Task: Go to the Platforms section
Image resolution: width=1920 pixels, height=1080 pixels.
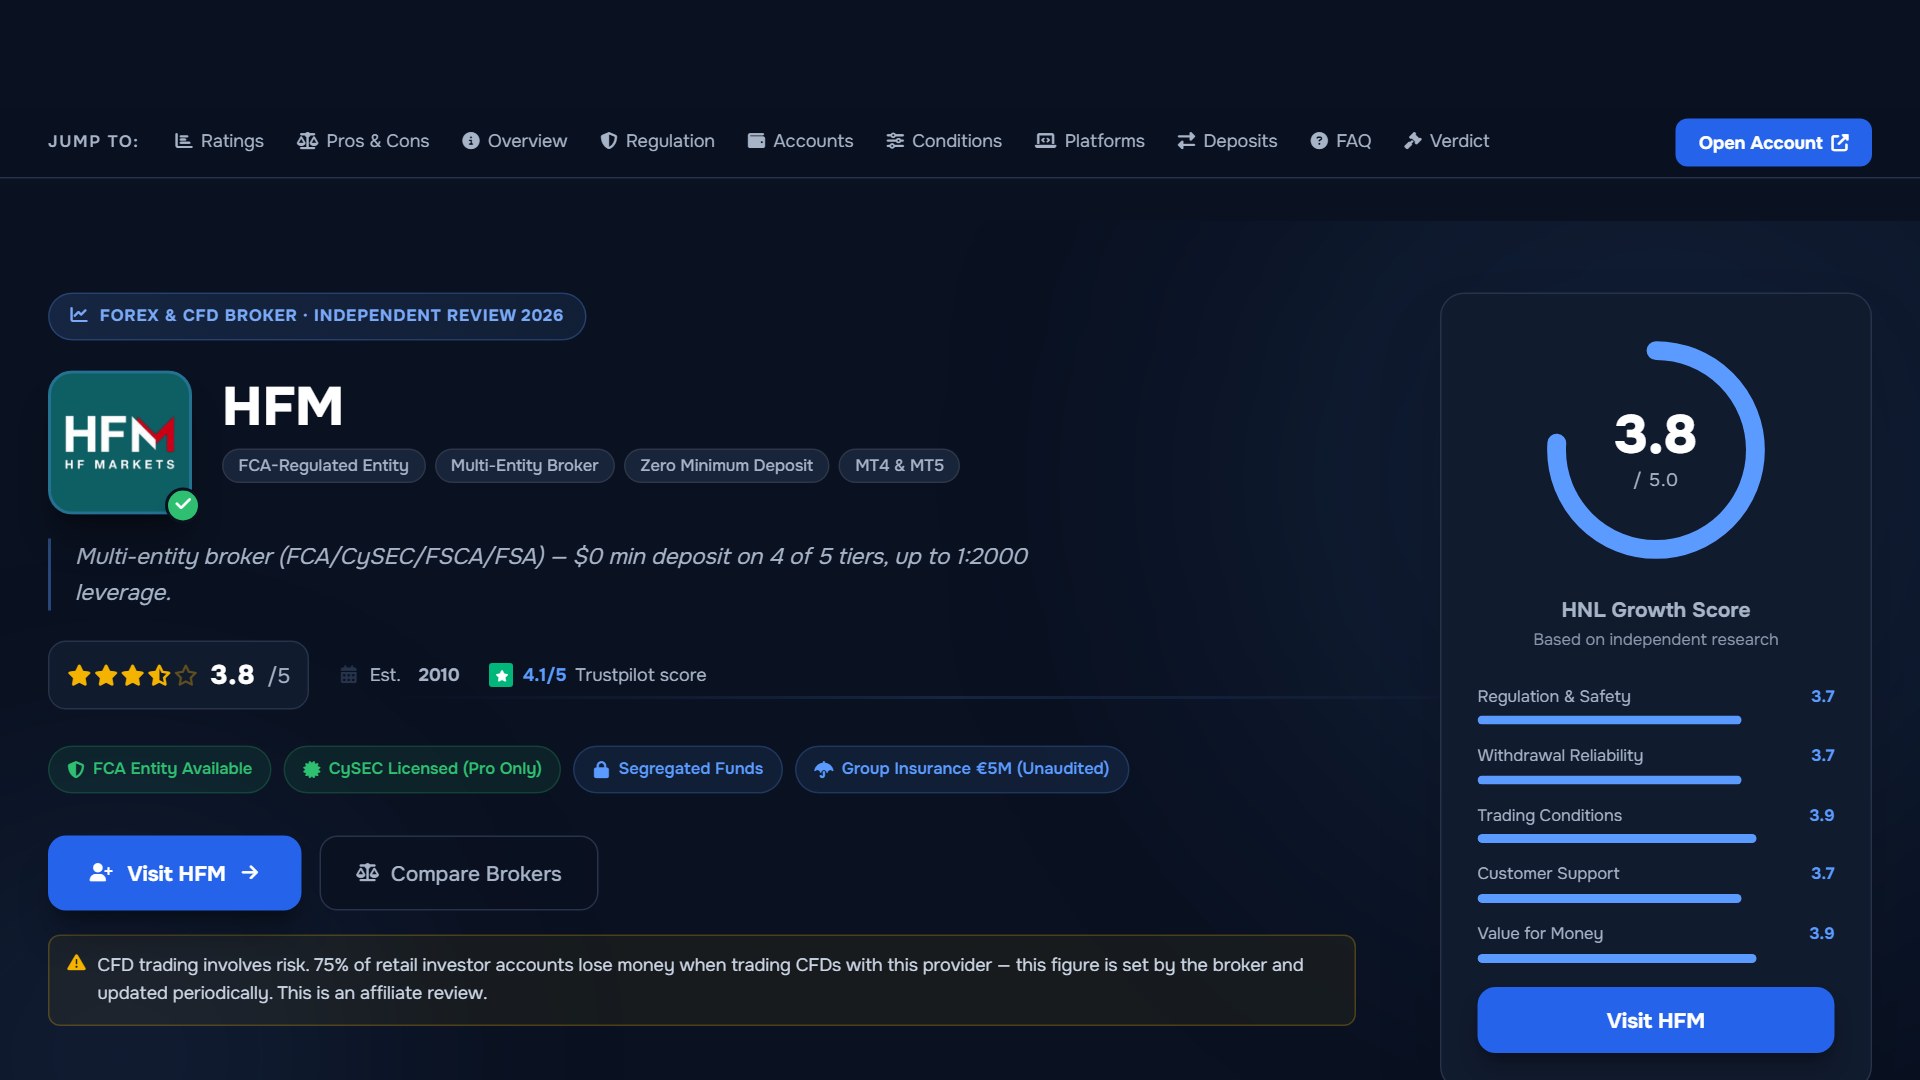Action: click(x=1090, y=141)
